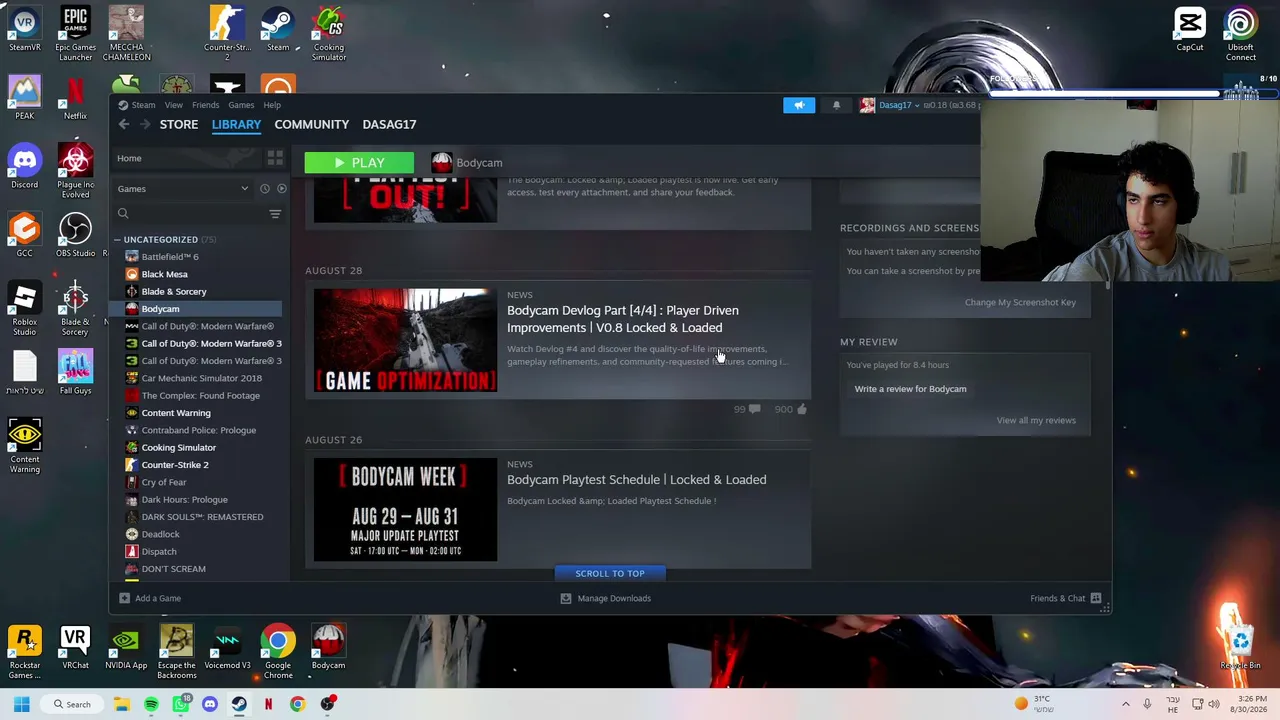This screenshot has width=1280, height=720.
Task: Click the comments icon on the devlog post
Action: pyautogui.click(x=754, y=409)
